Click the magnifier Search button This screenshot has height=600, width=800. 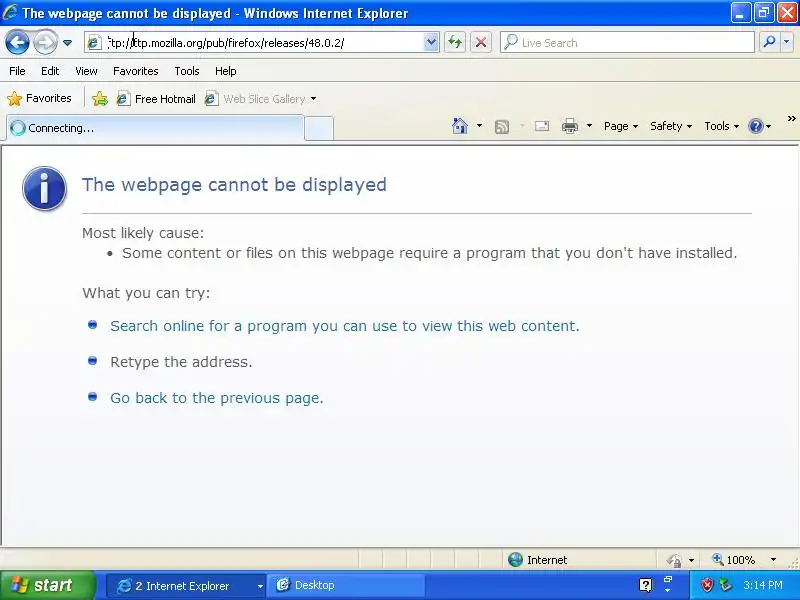coord(769,42)
